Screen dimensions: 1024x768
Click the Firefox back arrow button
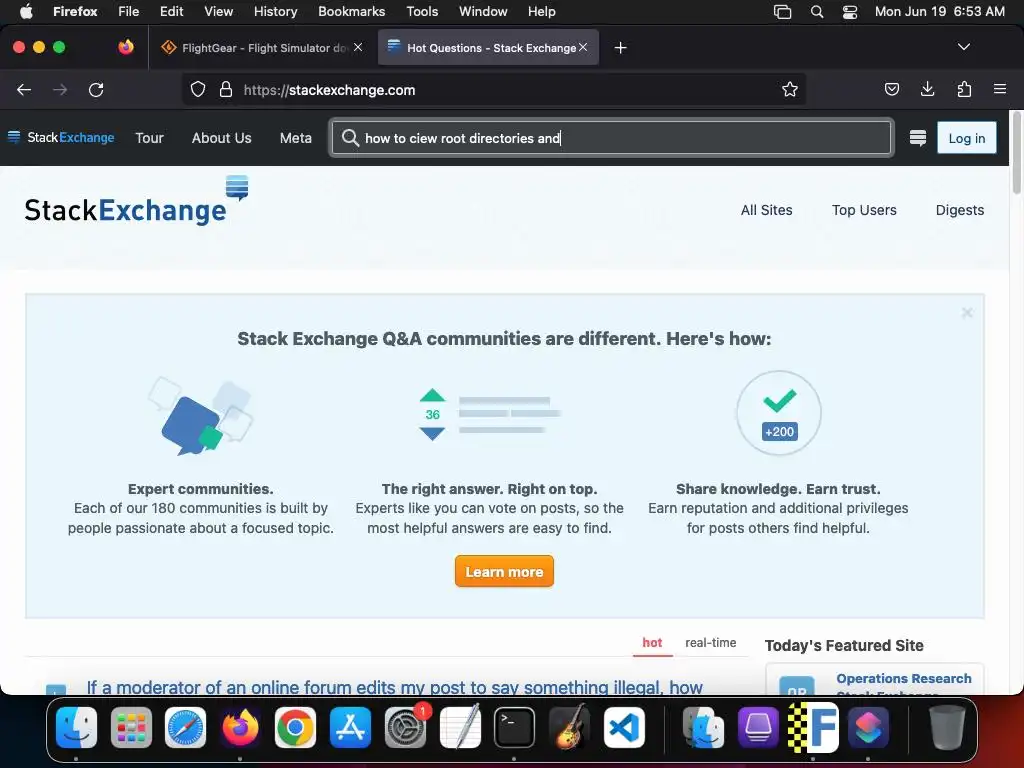click(24, 89)
